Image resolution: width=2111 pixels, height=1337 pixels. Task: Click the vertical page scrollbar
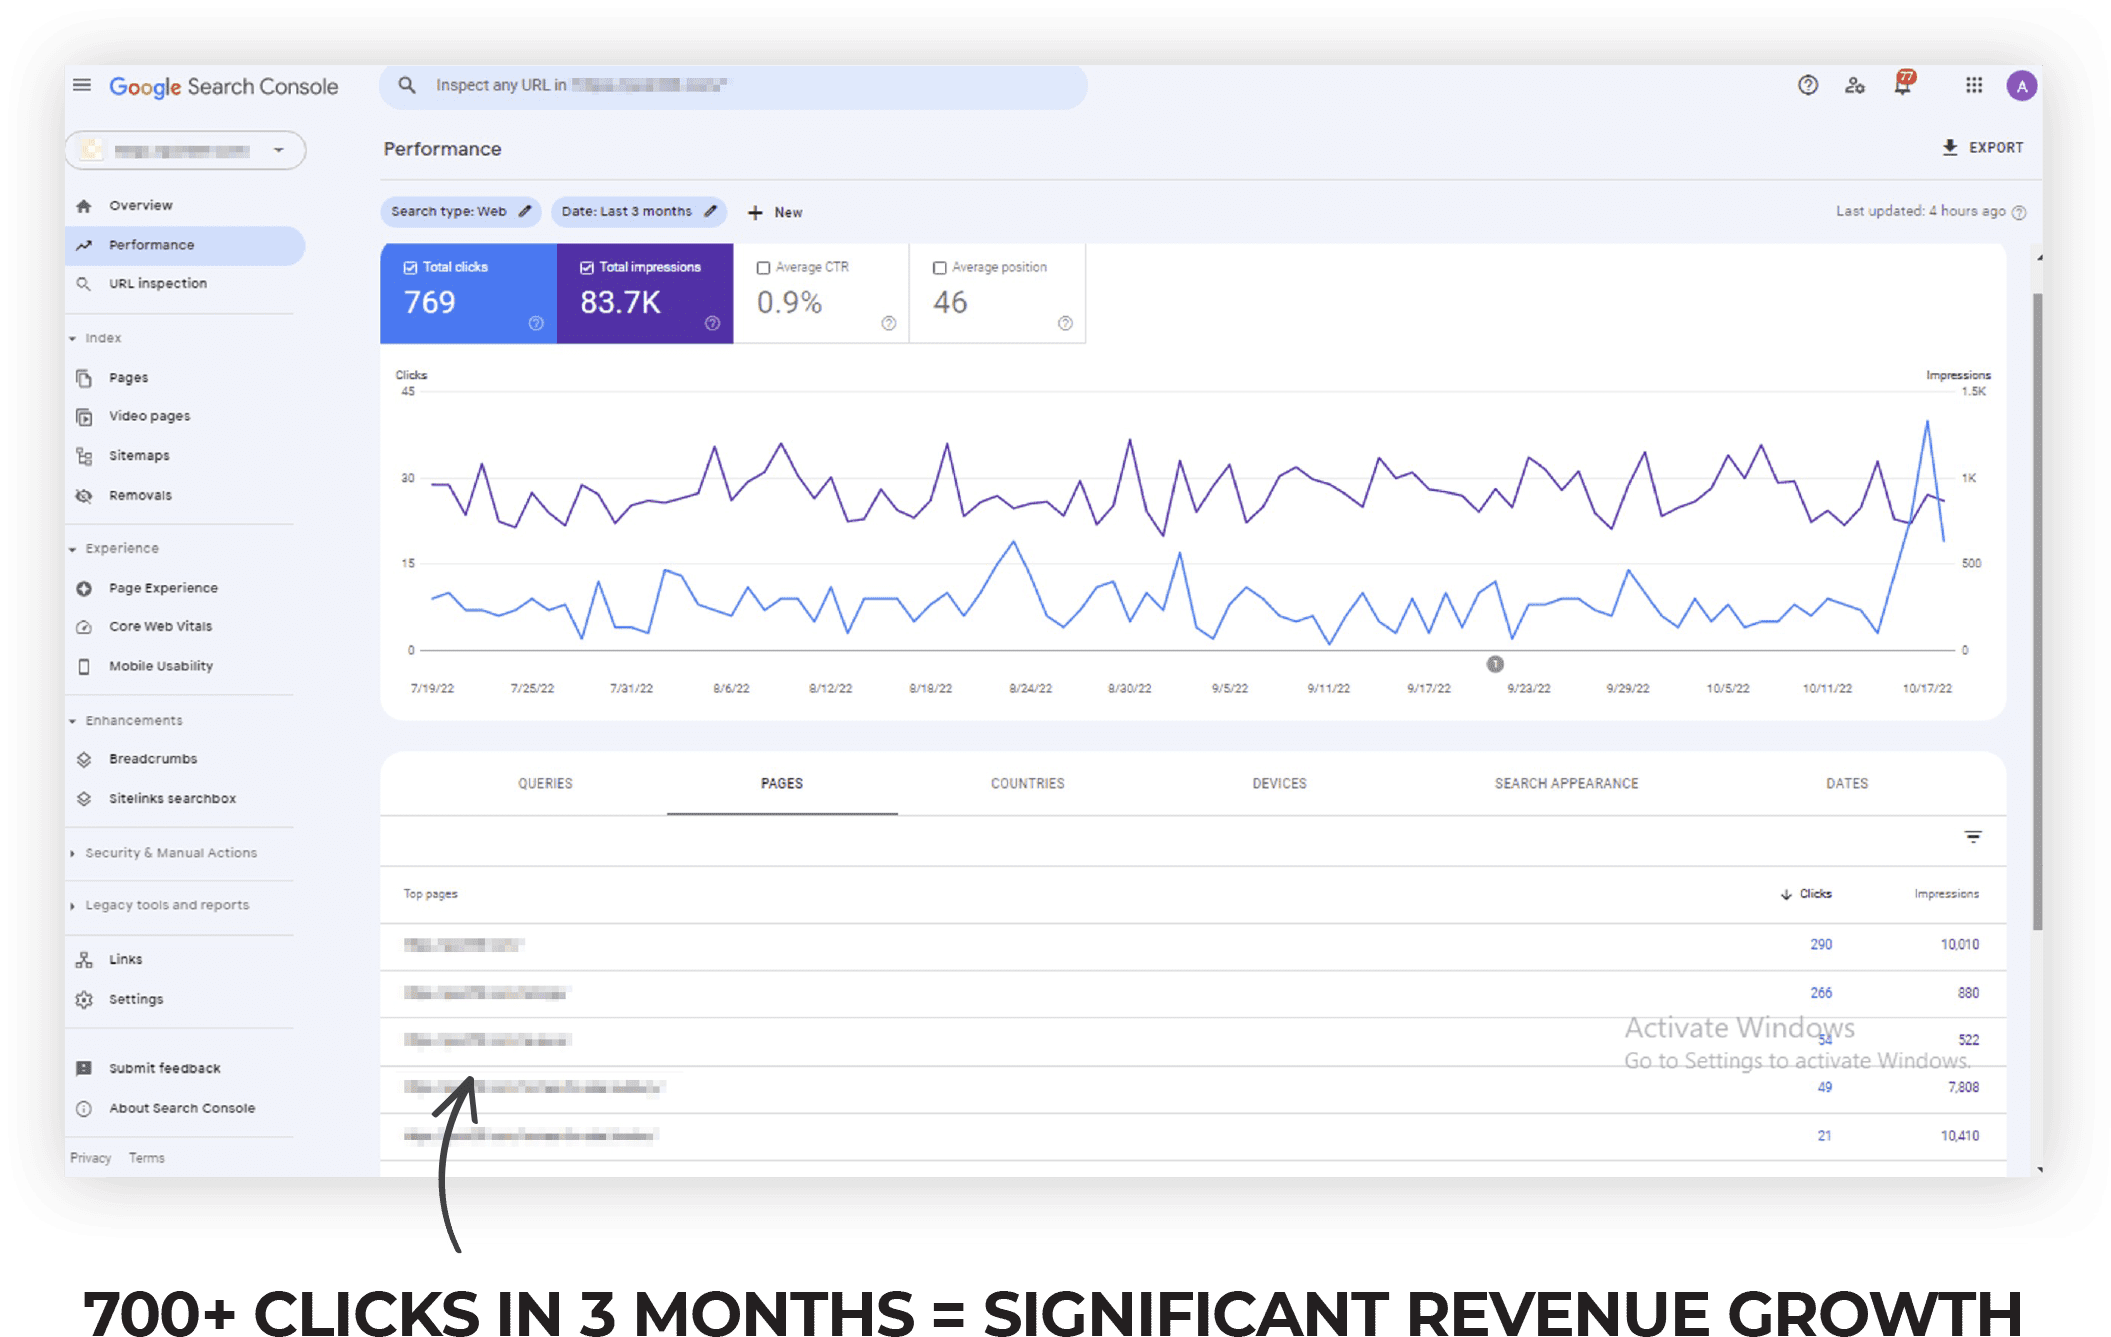[x=2037, y=610]
